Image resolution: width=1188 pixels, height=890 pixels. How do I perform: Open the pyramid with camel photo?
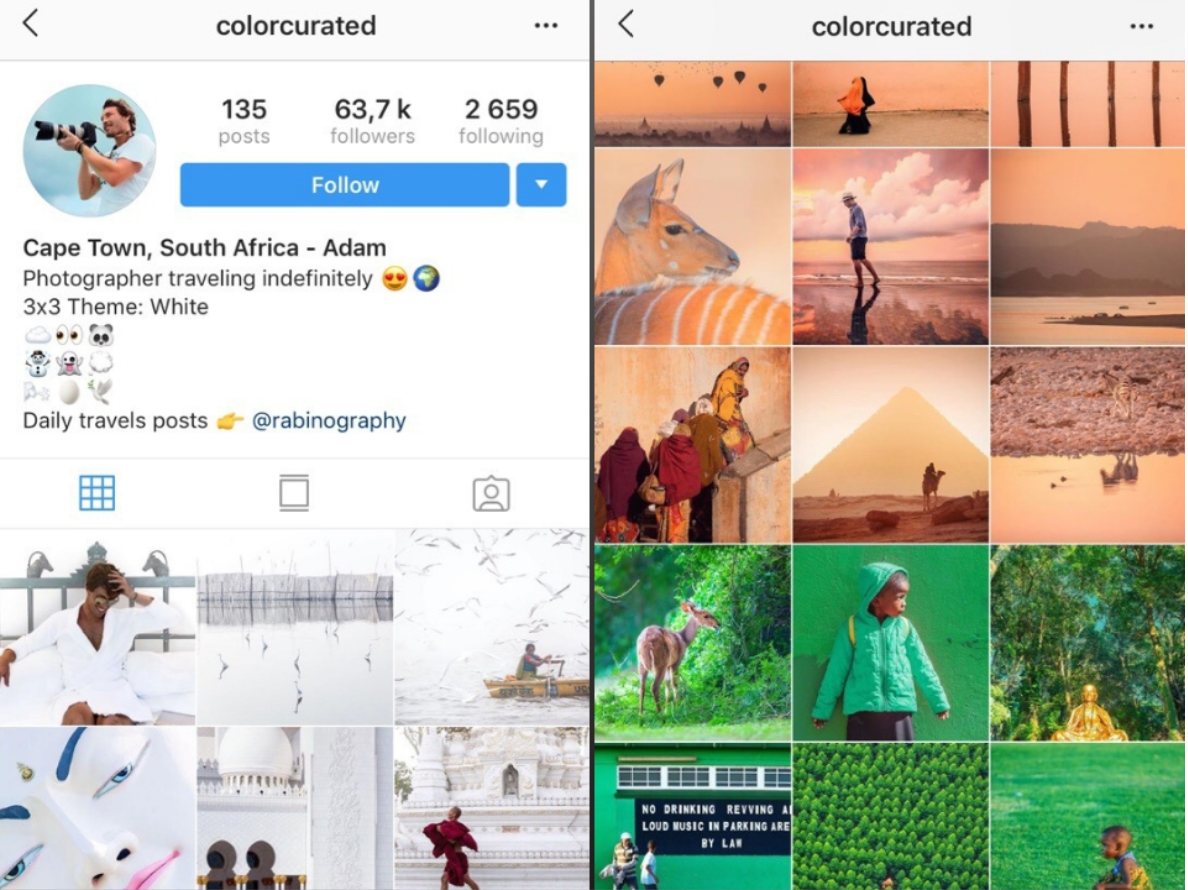tap(890, 445)
